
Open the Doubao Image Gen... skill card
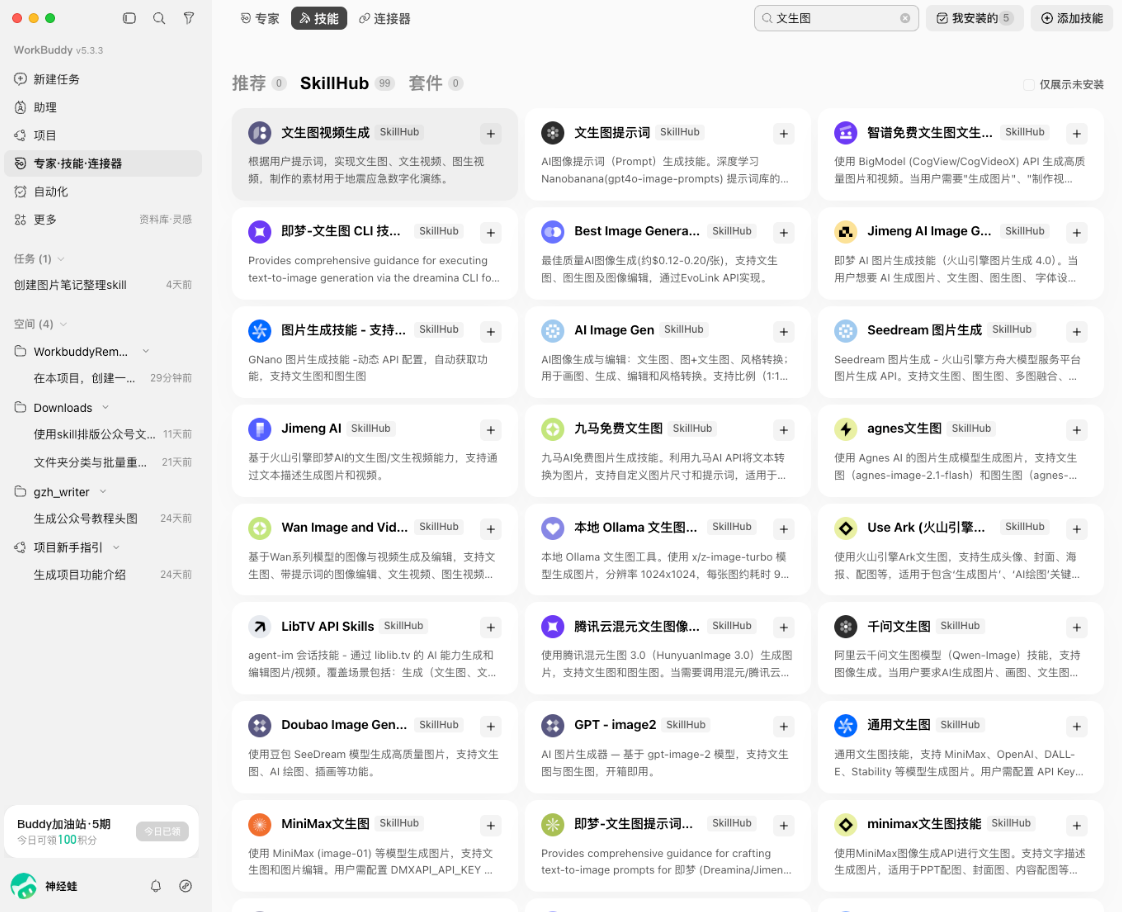pos(374,747)
